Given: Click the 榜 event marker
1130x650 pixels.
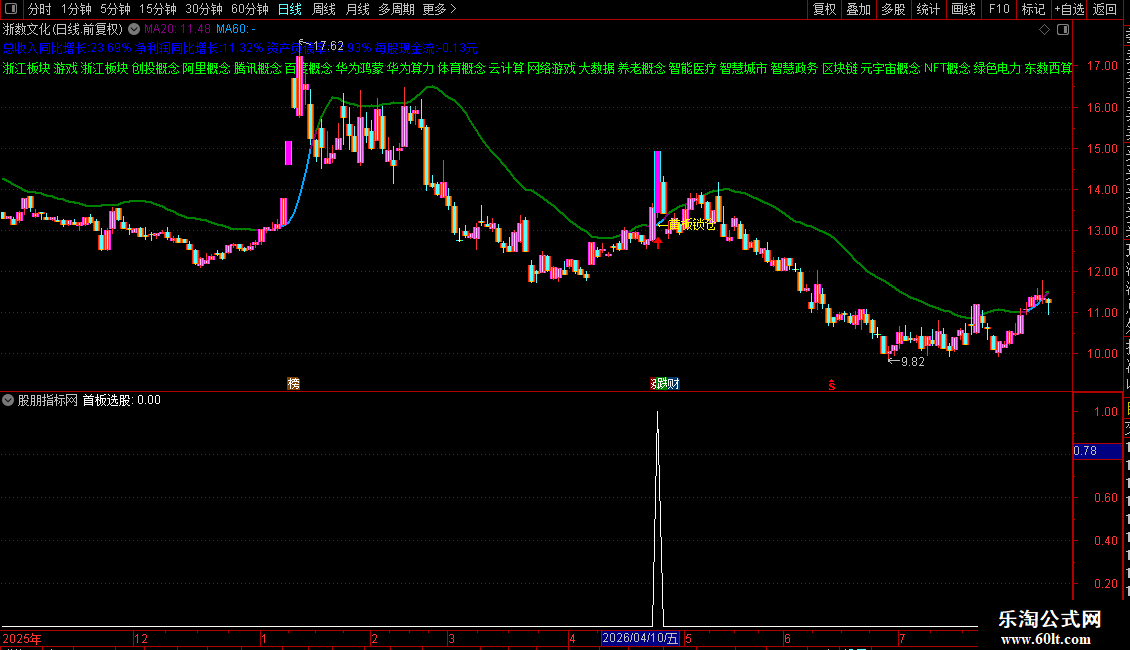Looking at the screenshot, I should [293, 383].
